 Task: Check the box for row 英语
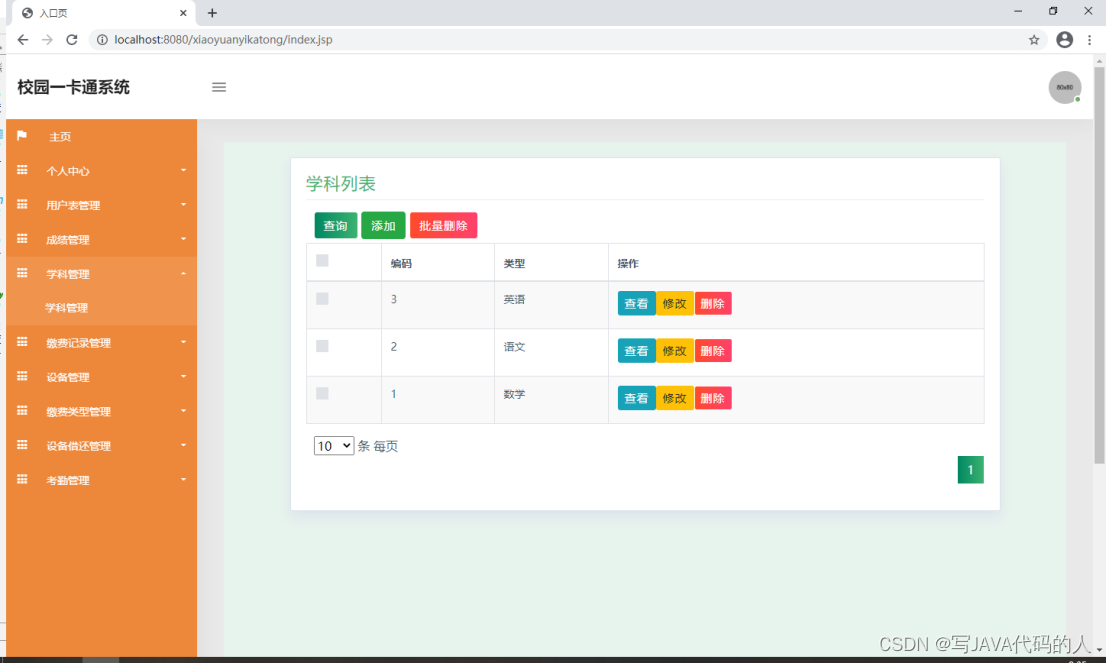322,298
